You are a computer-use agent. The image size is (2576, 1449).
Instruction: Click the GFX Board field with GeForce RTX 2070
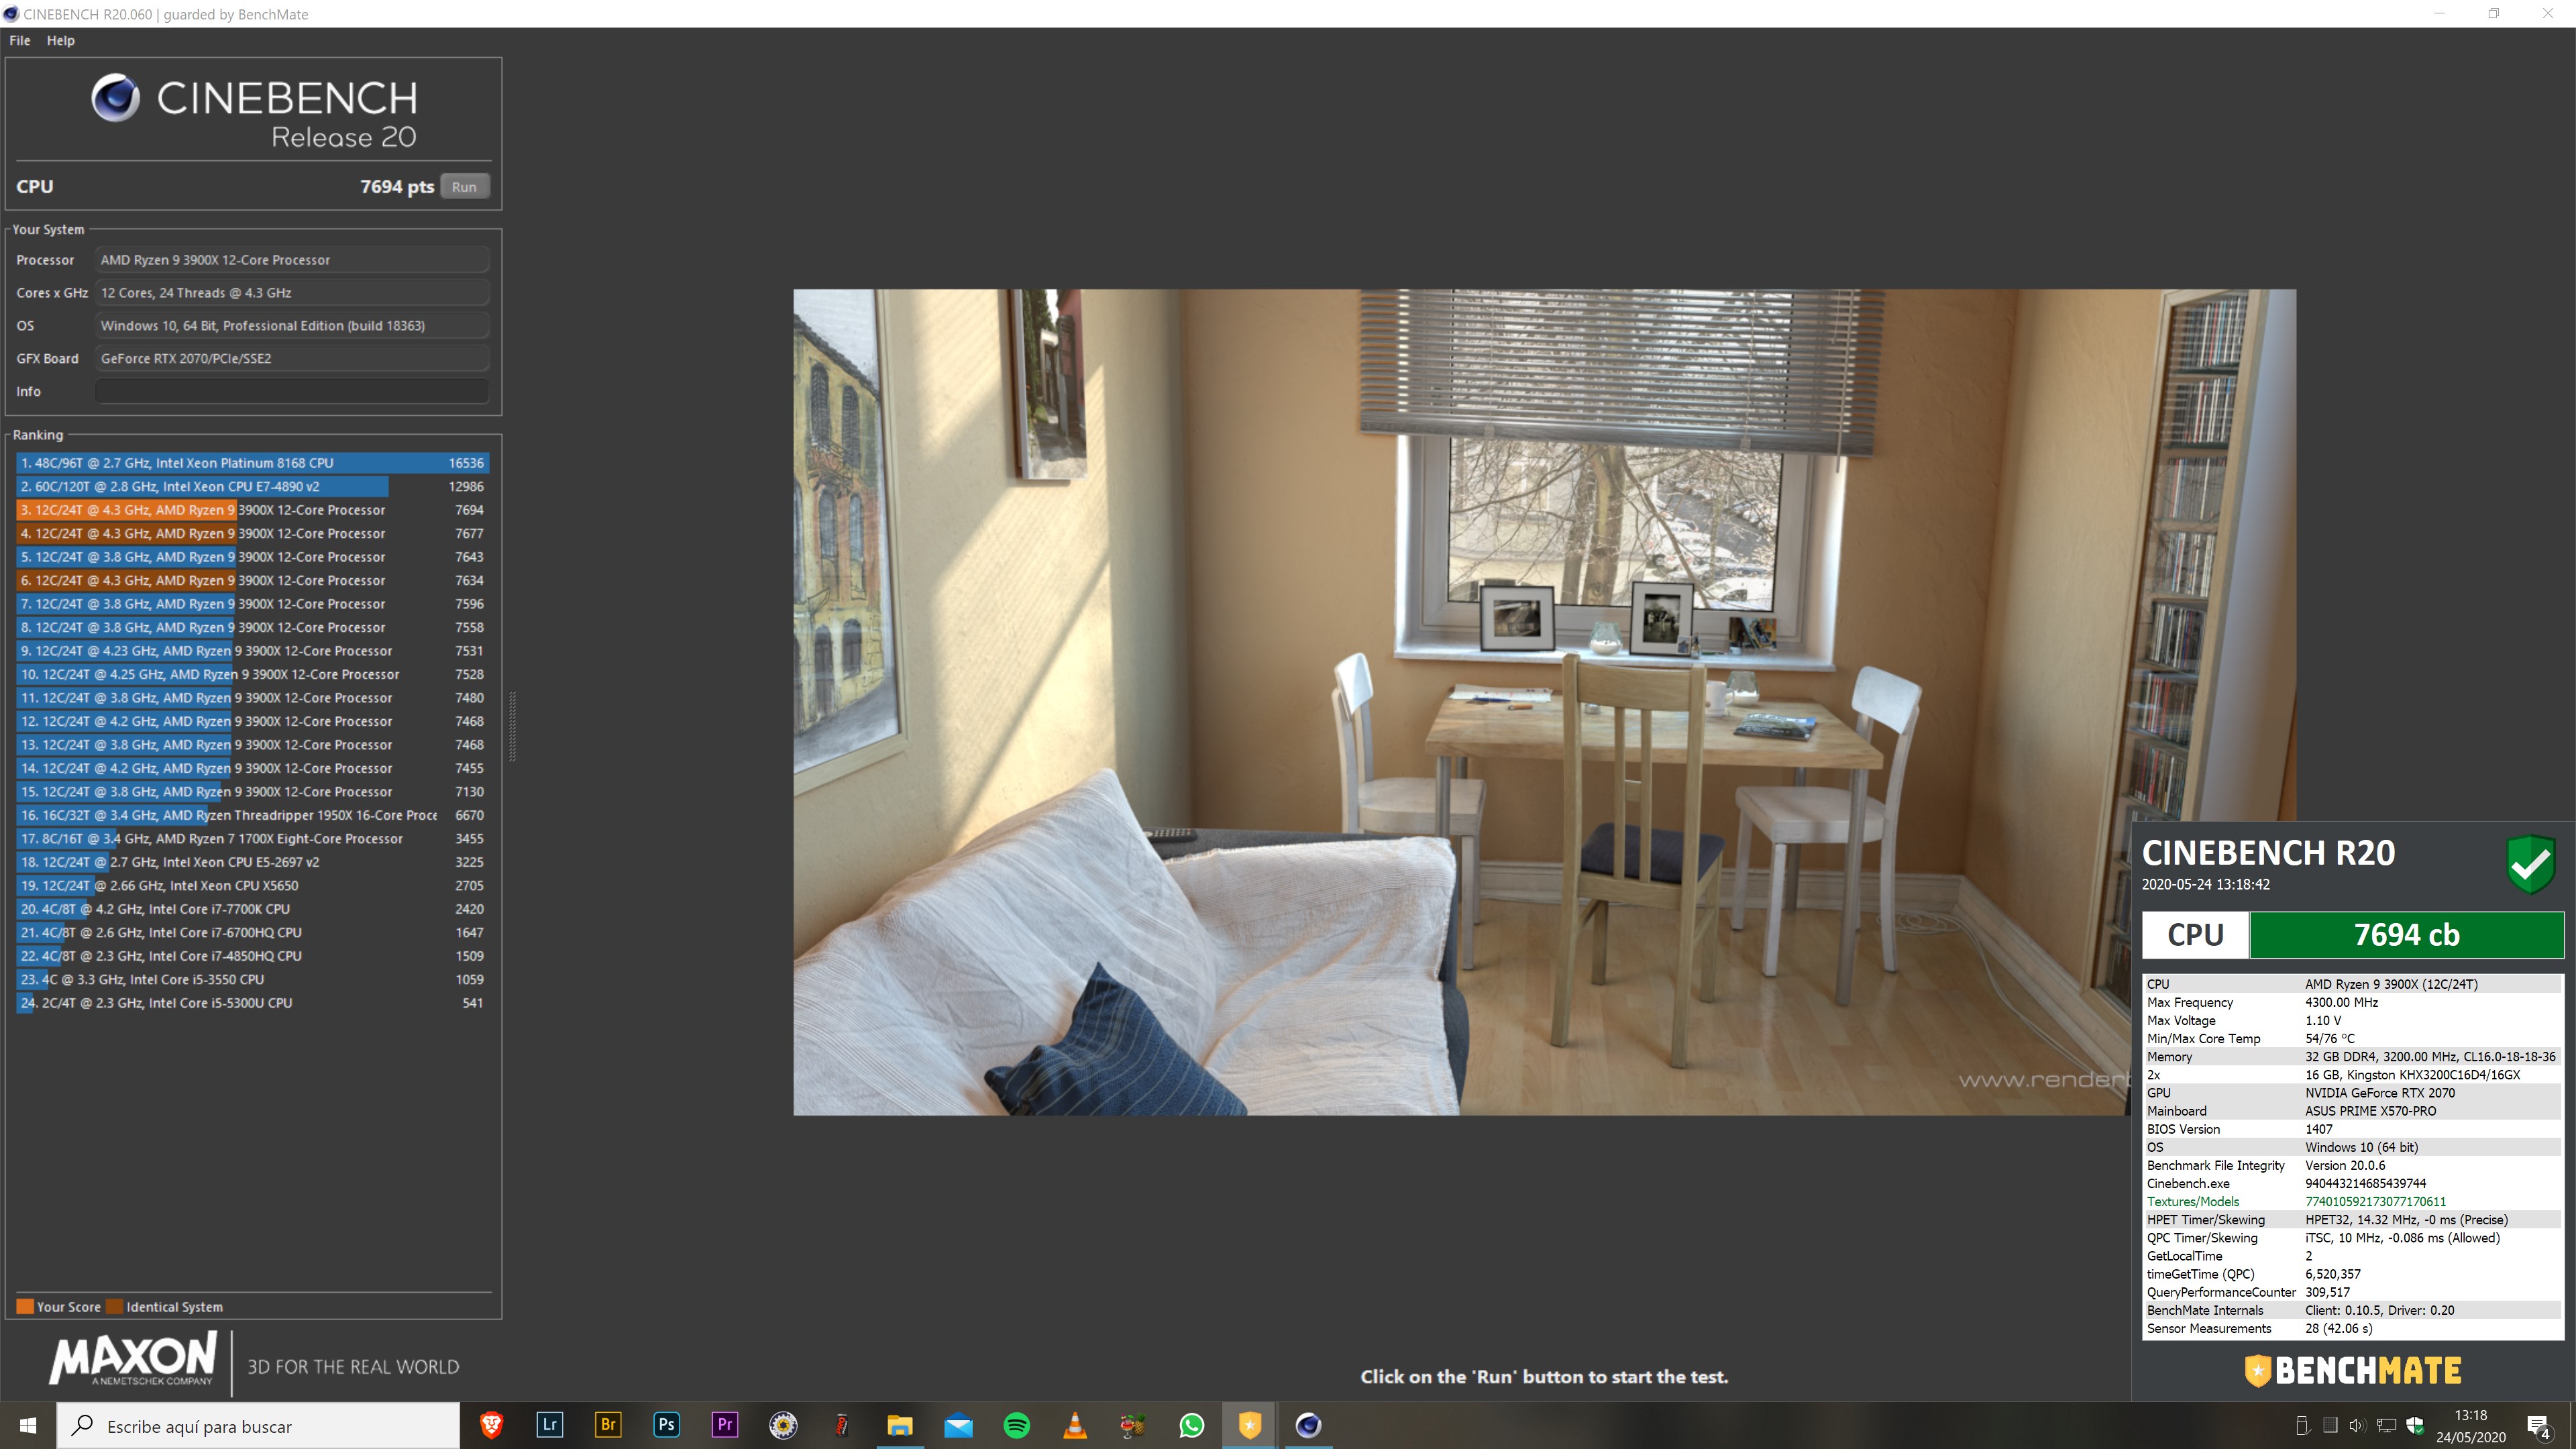292,358
